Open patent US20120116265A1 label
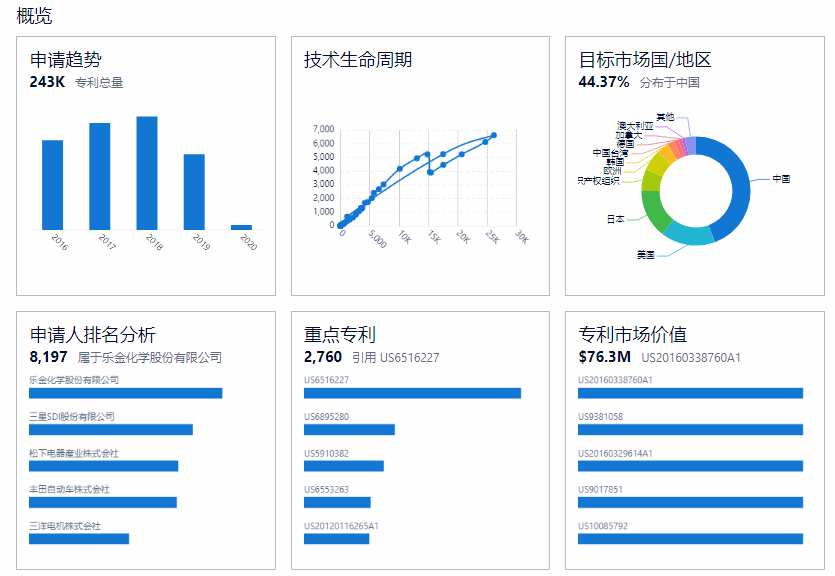Screen dimensions: 835x576 pos(341,526)
